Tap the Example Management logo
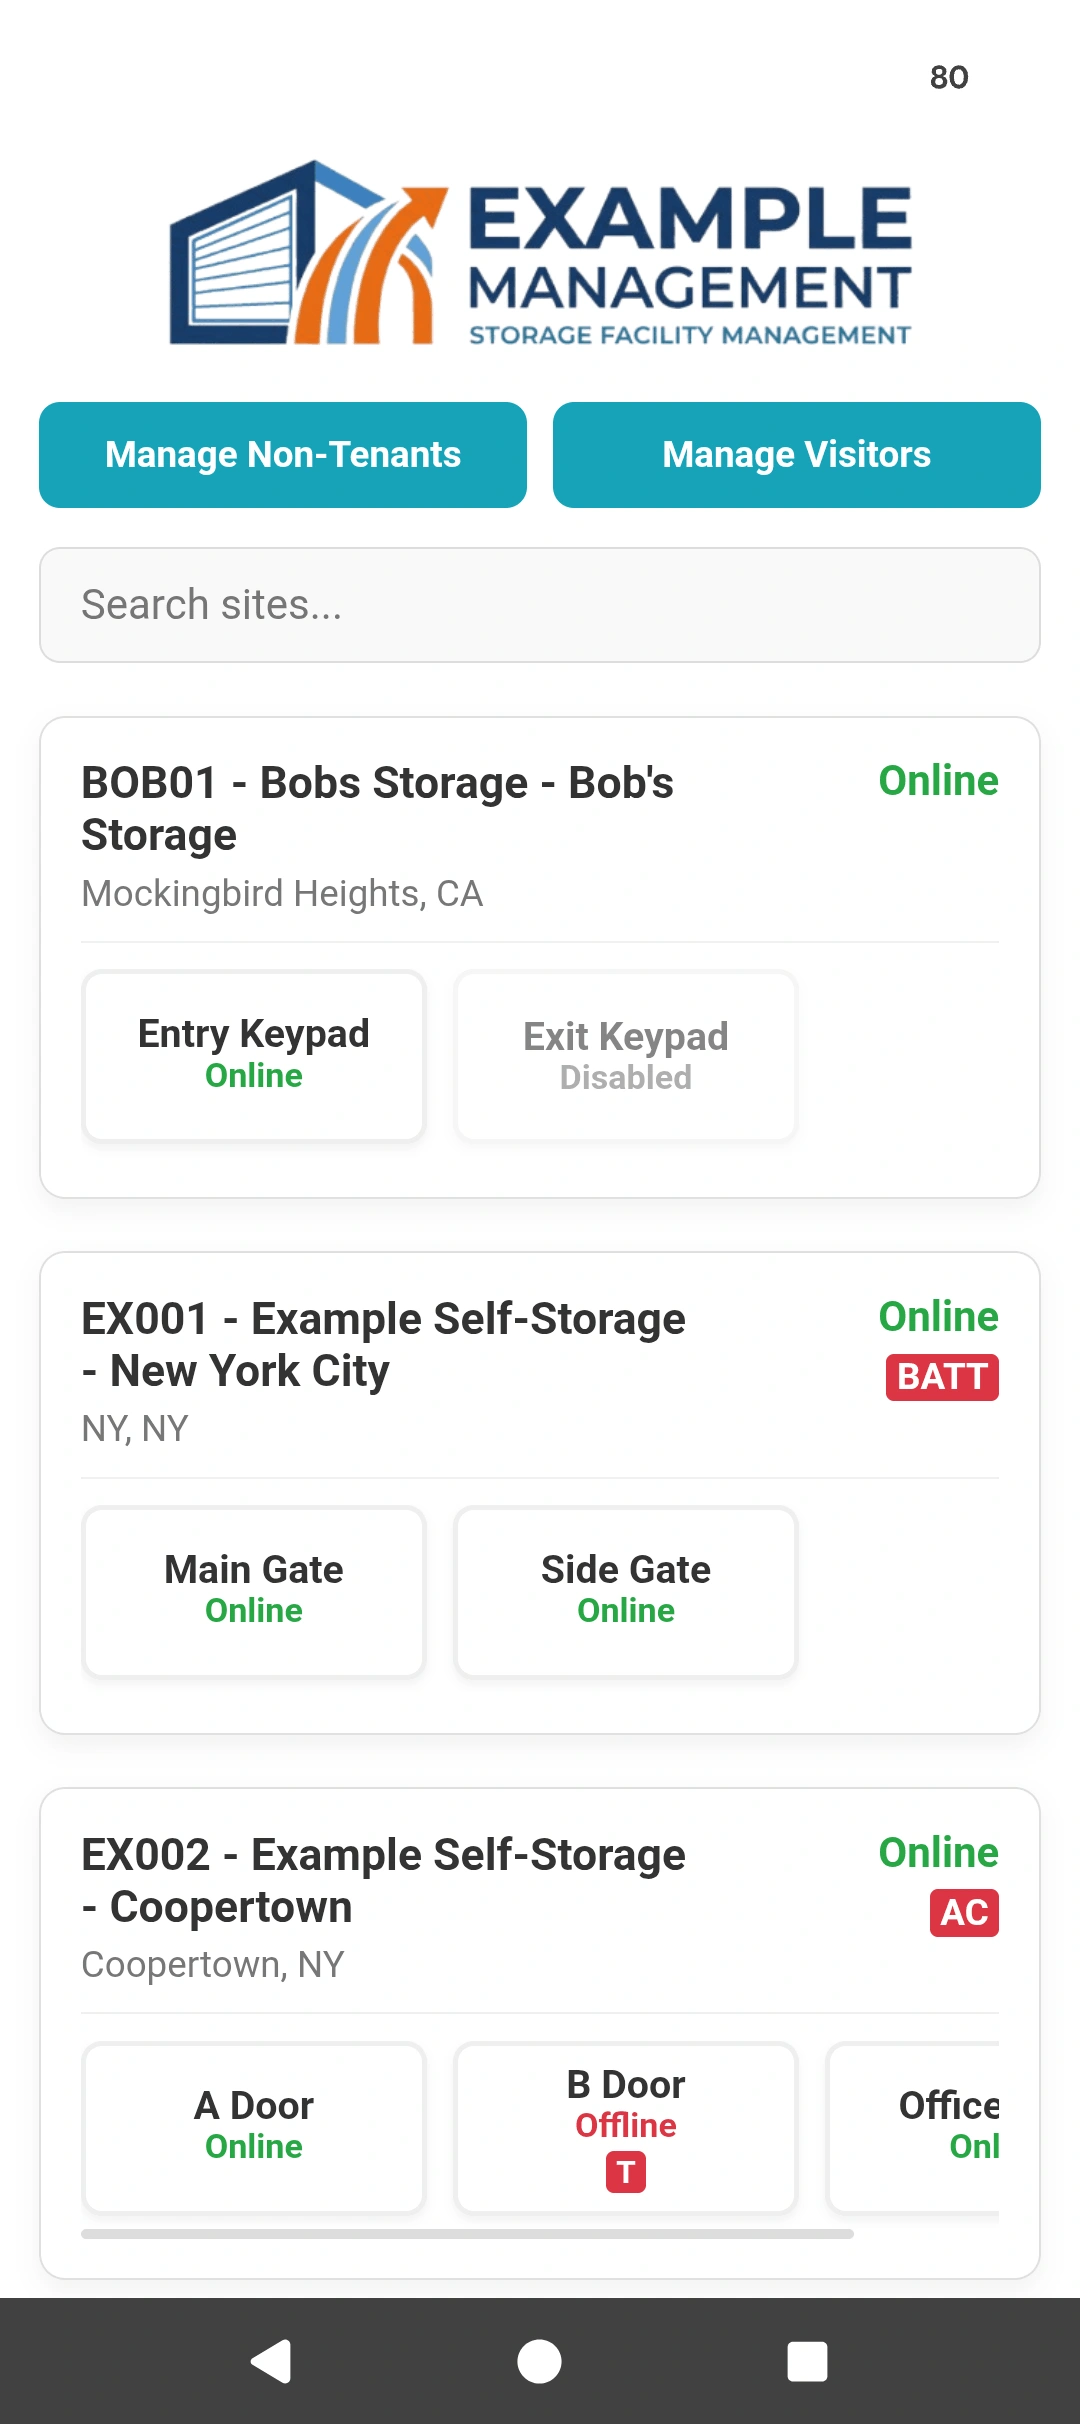Screen dimensions: 1080x2424 [x=540, y=253]
